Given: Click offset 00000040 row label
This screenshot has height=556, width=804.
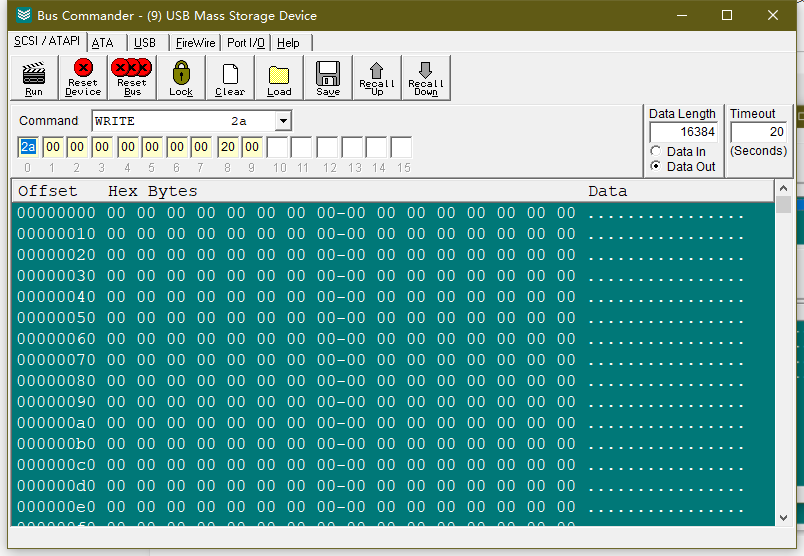Looking at the screenshot, I should pyautogui.click(x=56, y=297).
